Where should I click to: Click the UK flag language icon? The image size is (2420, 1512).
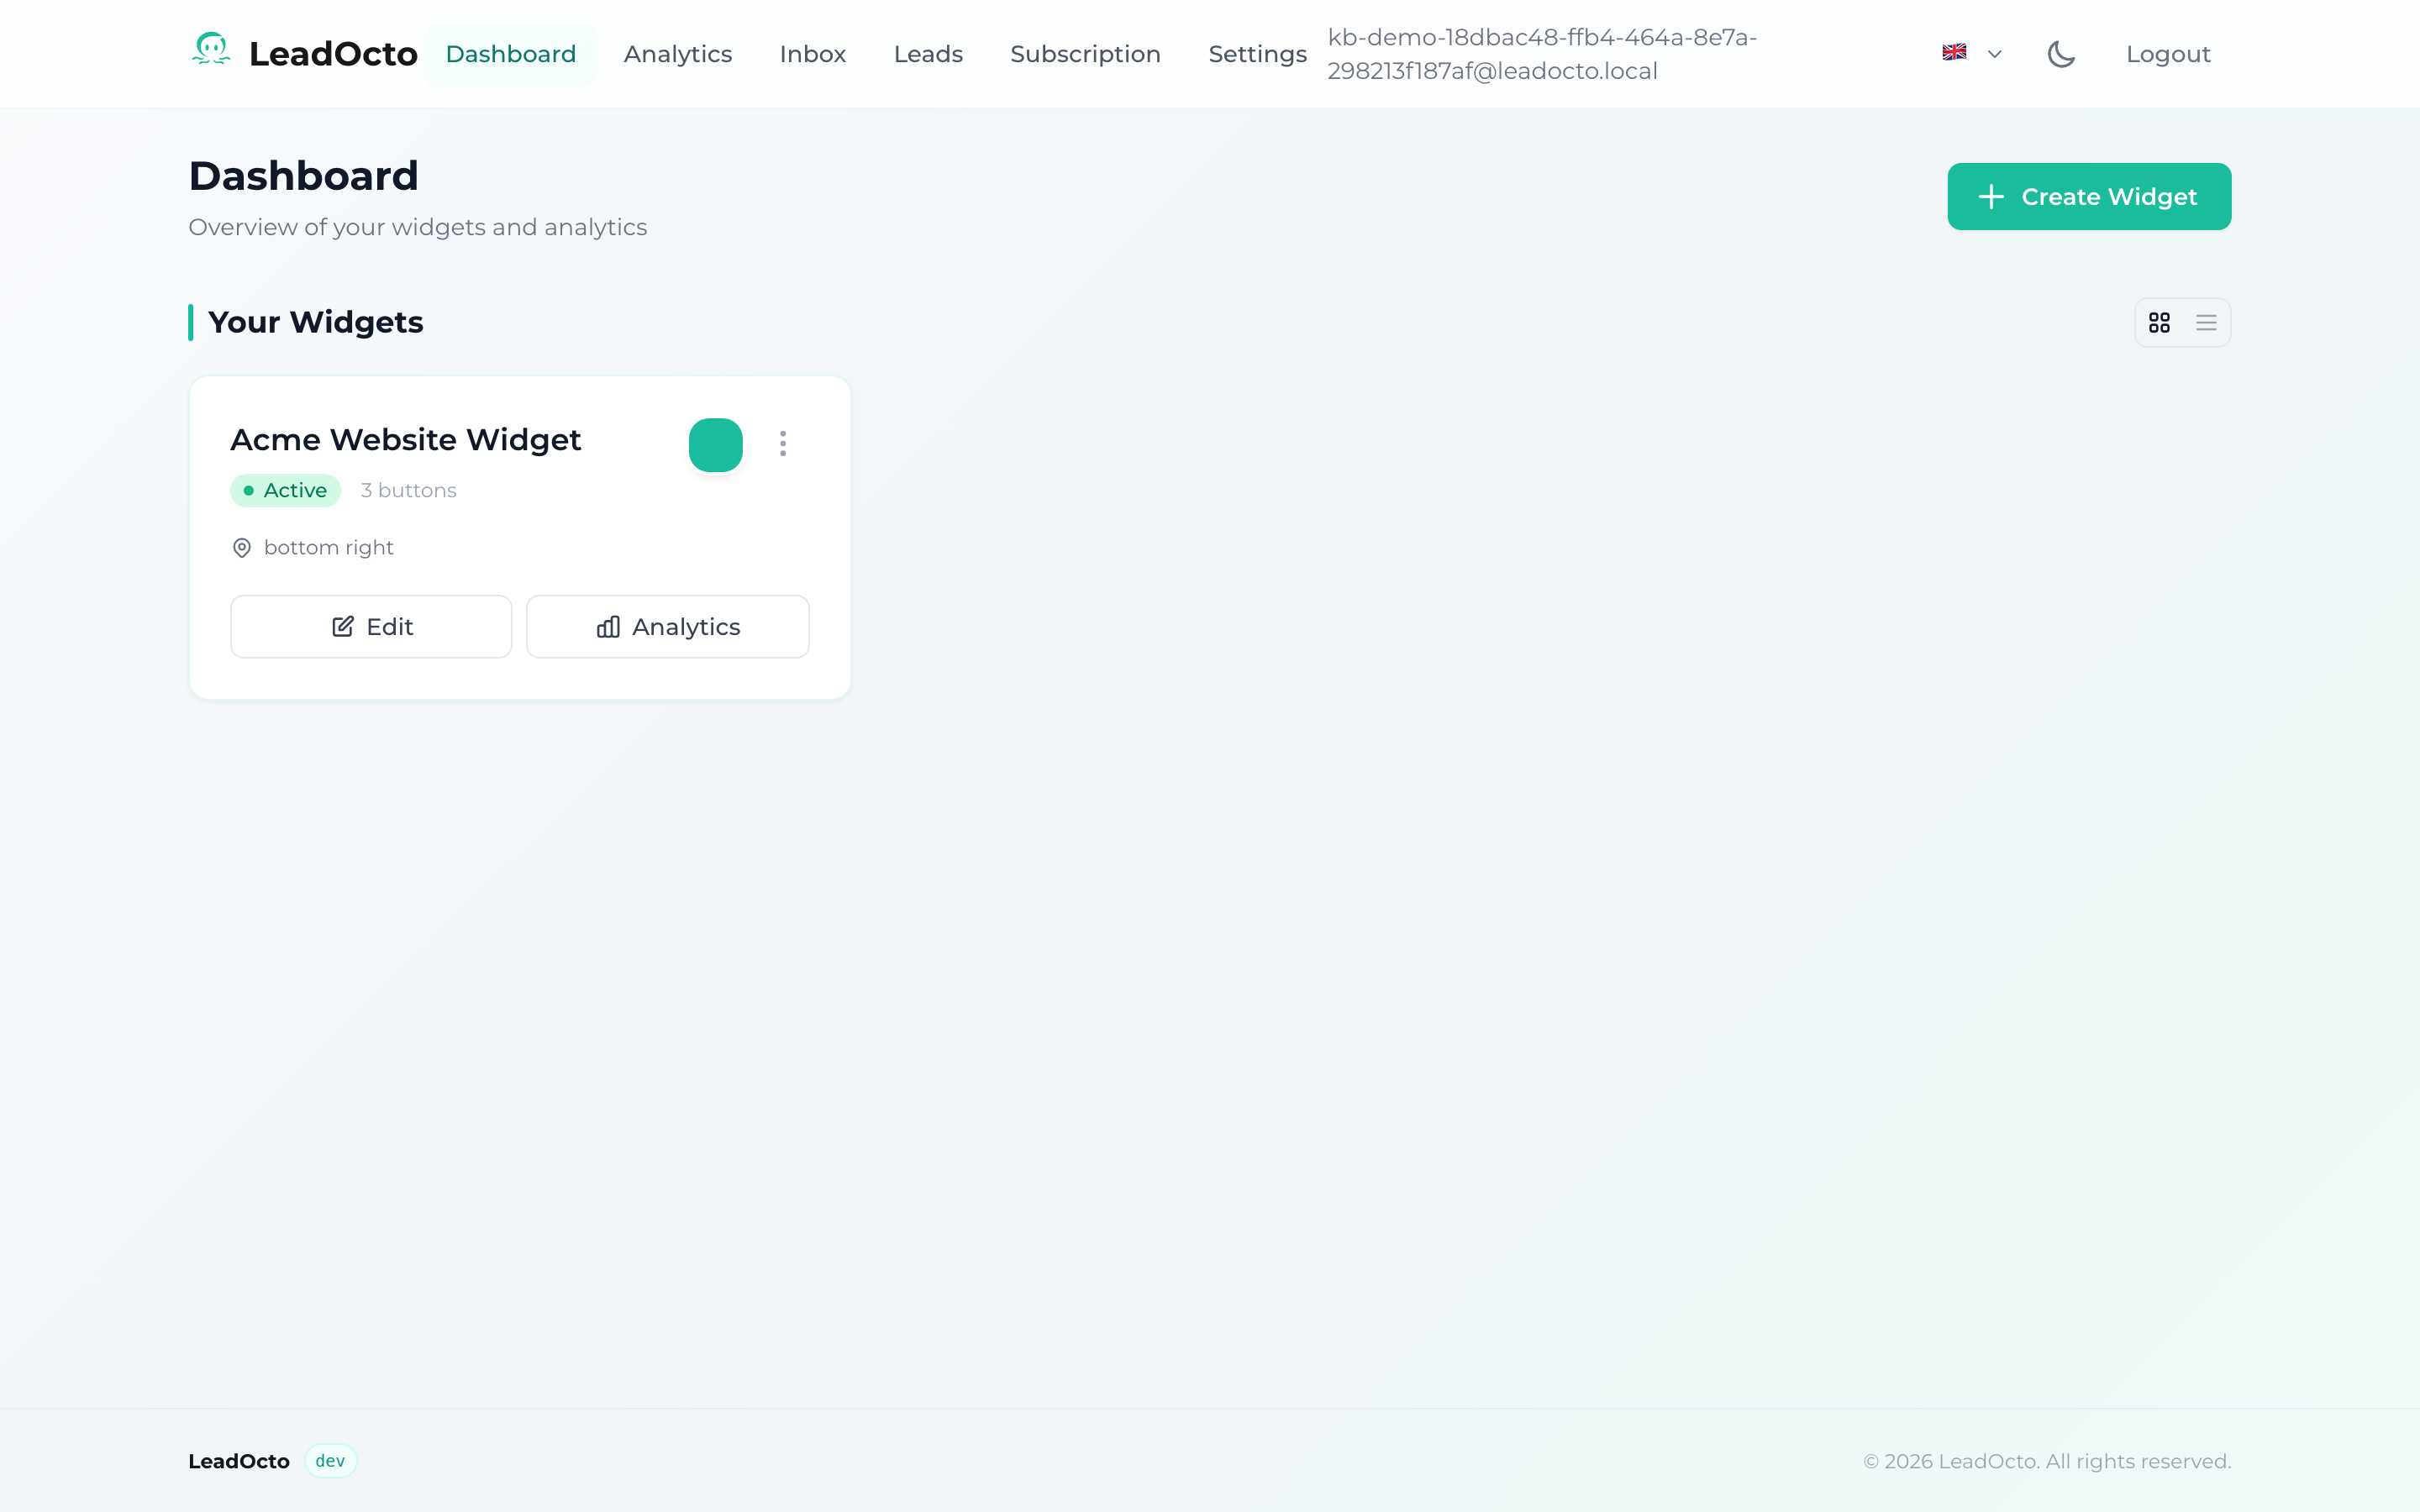(1953, 52)
